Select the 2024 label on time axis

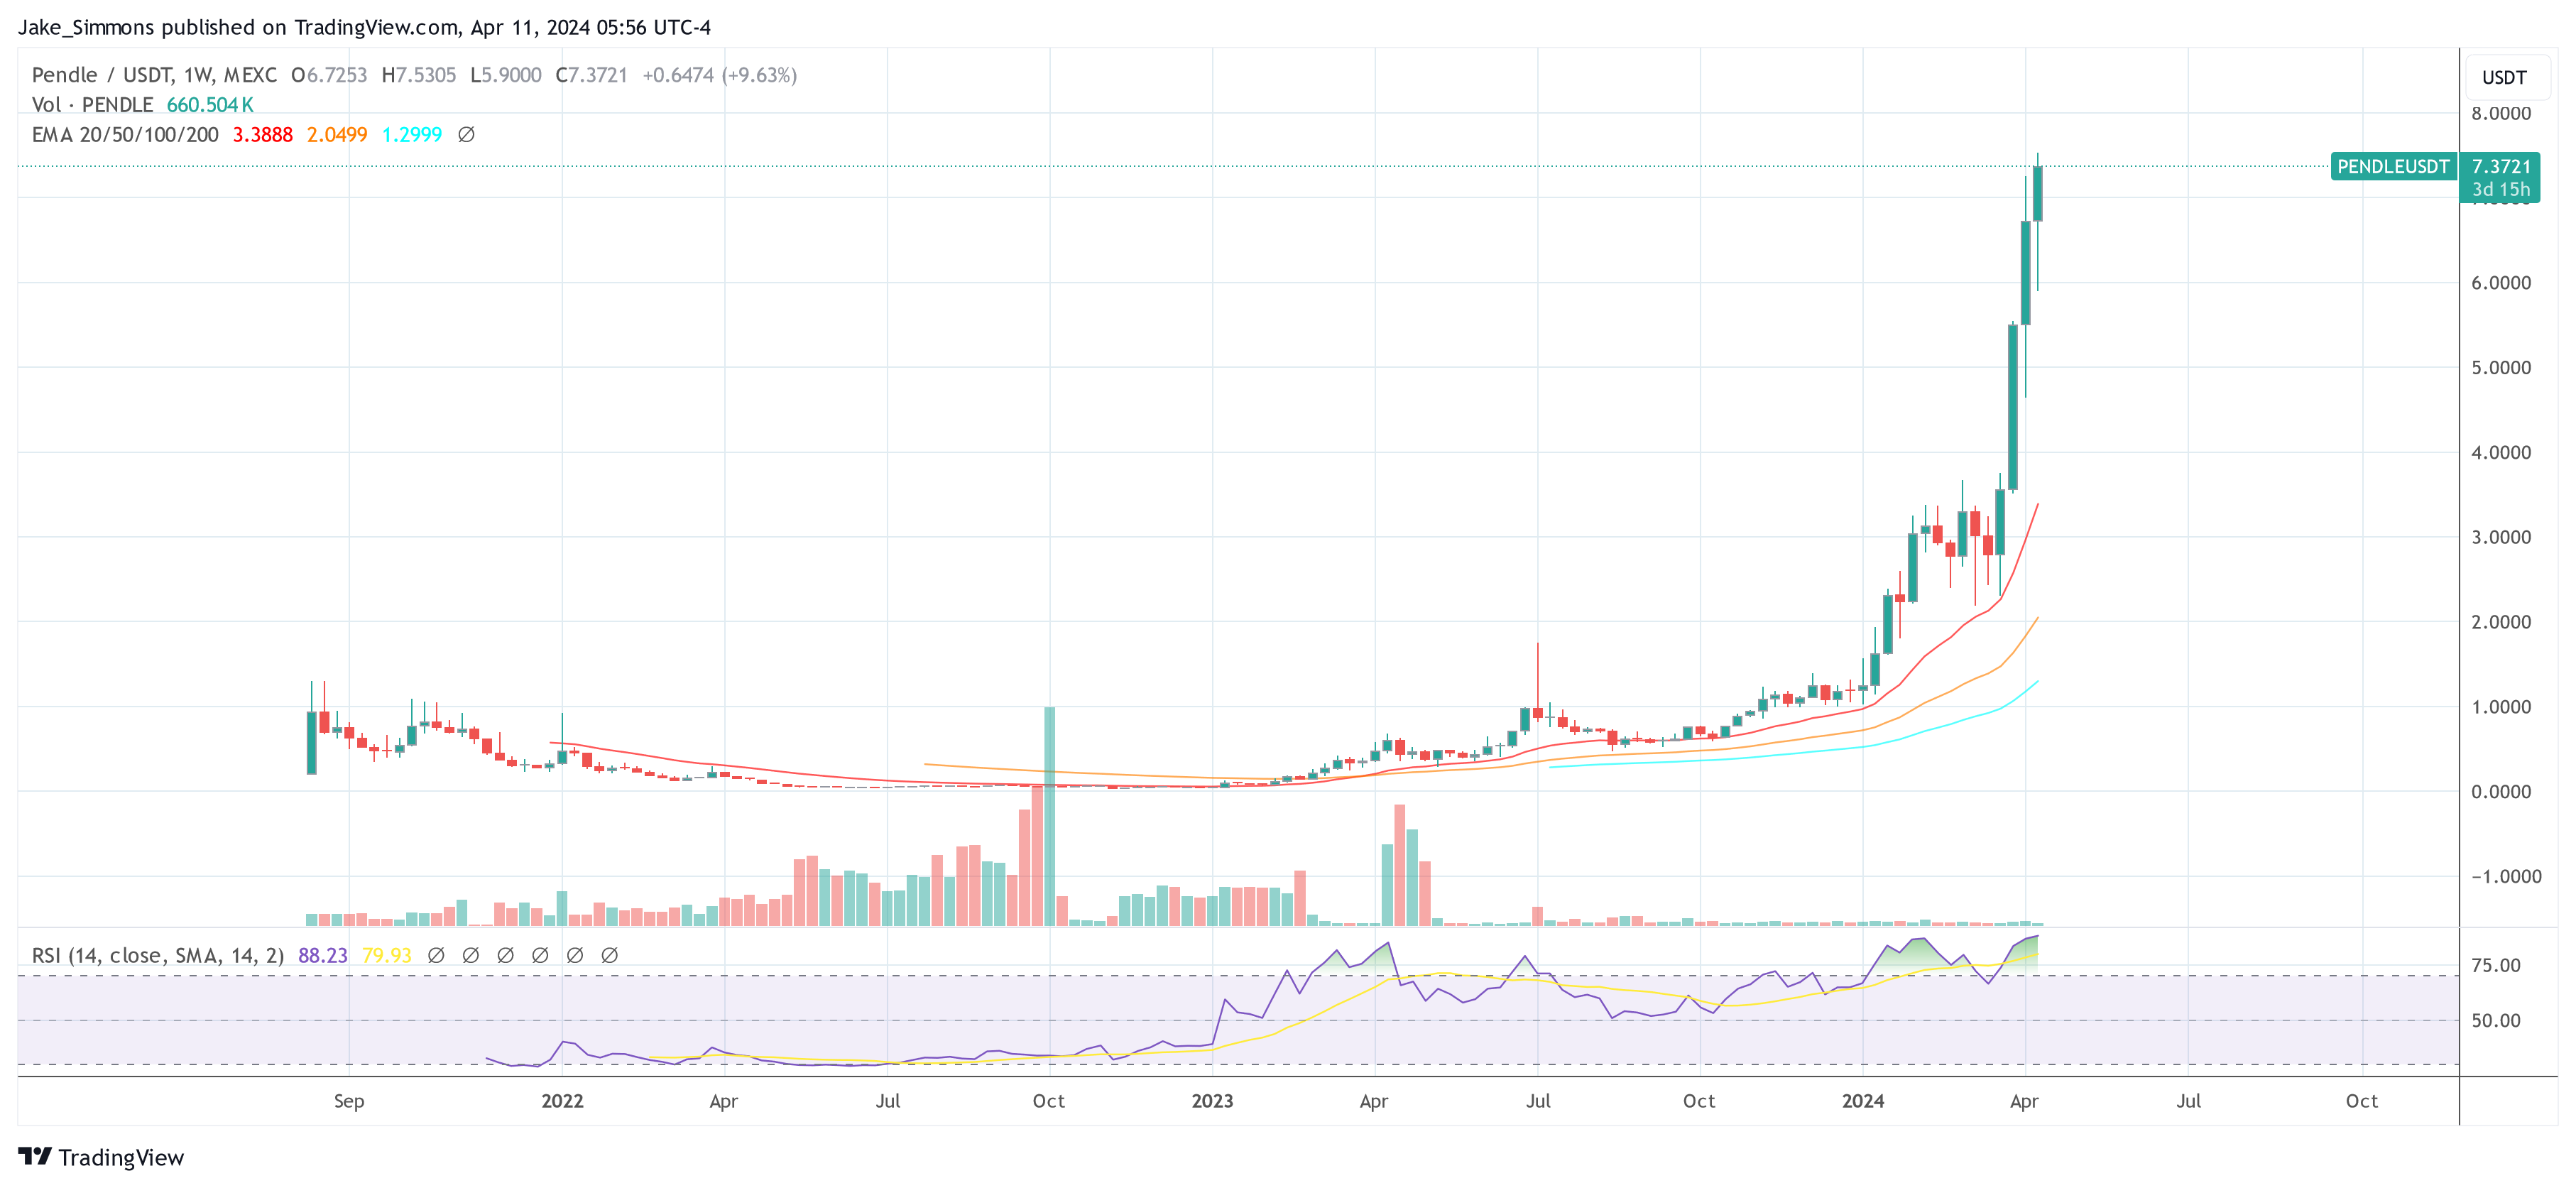pyautogui.click(x=1862, y=1101)
